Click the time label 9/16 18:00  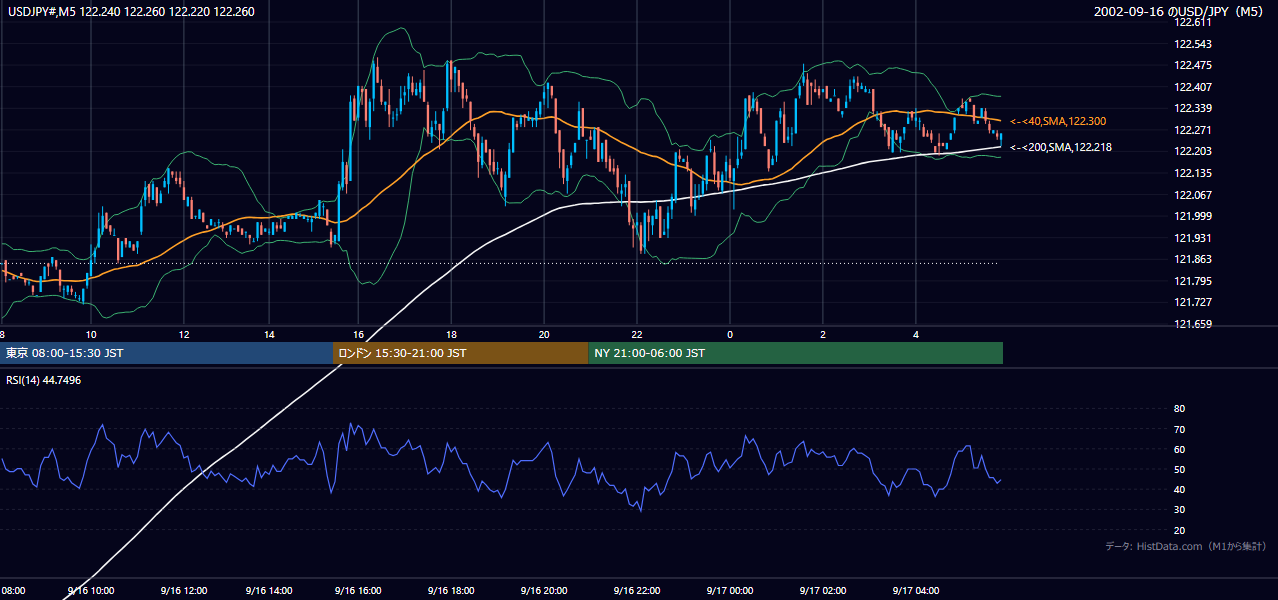click(x=451, y=591)
